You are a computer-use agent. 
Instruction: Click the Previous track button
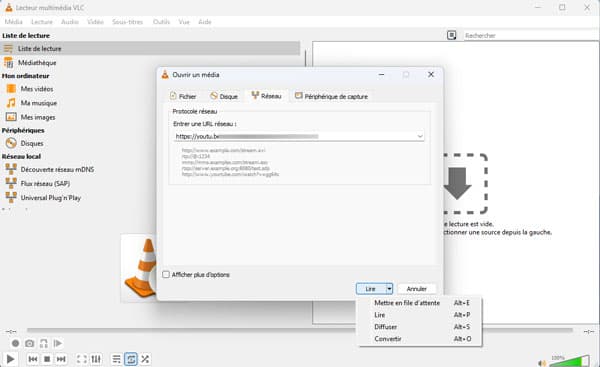click(x=33, y=359)
